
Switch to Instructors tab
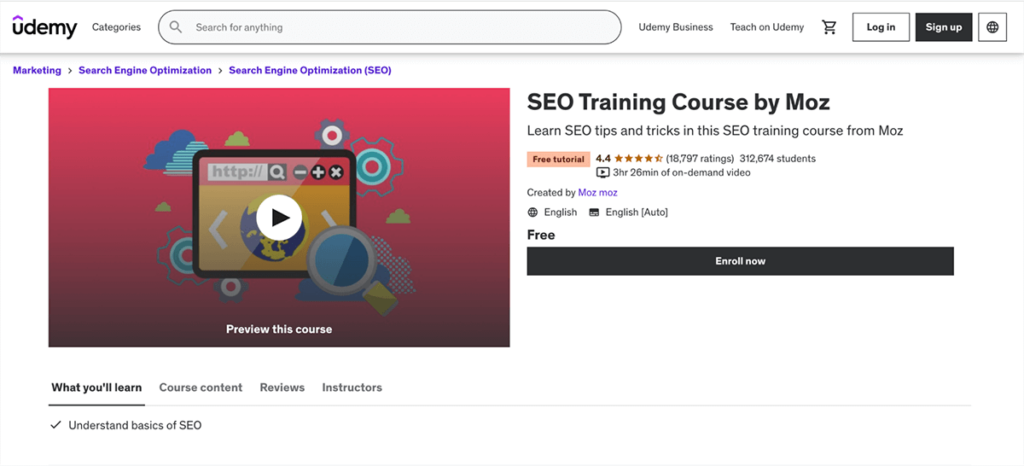click(x=352, y=388)
